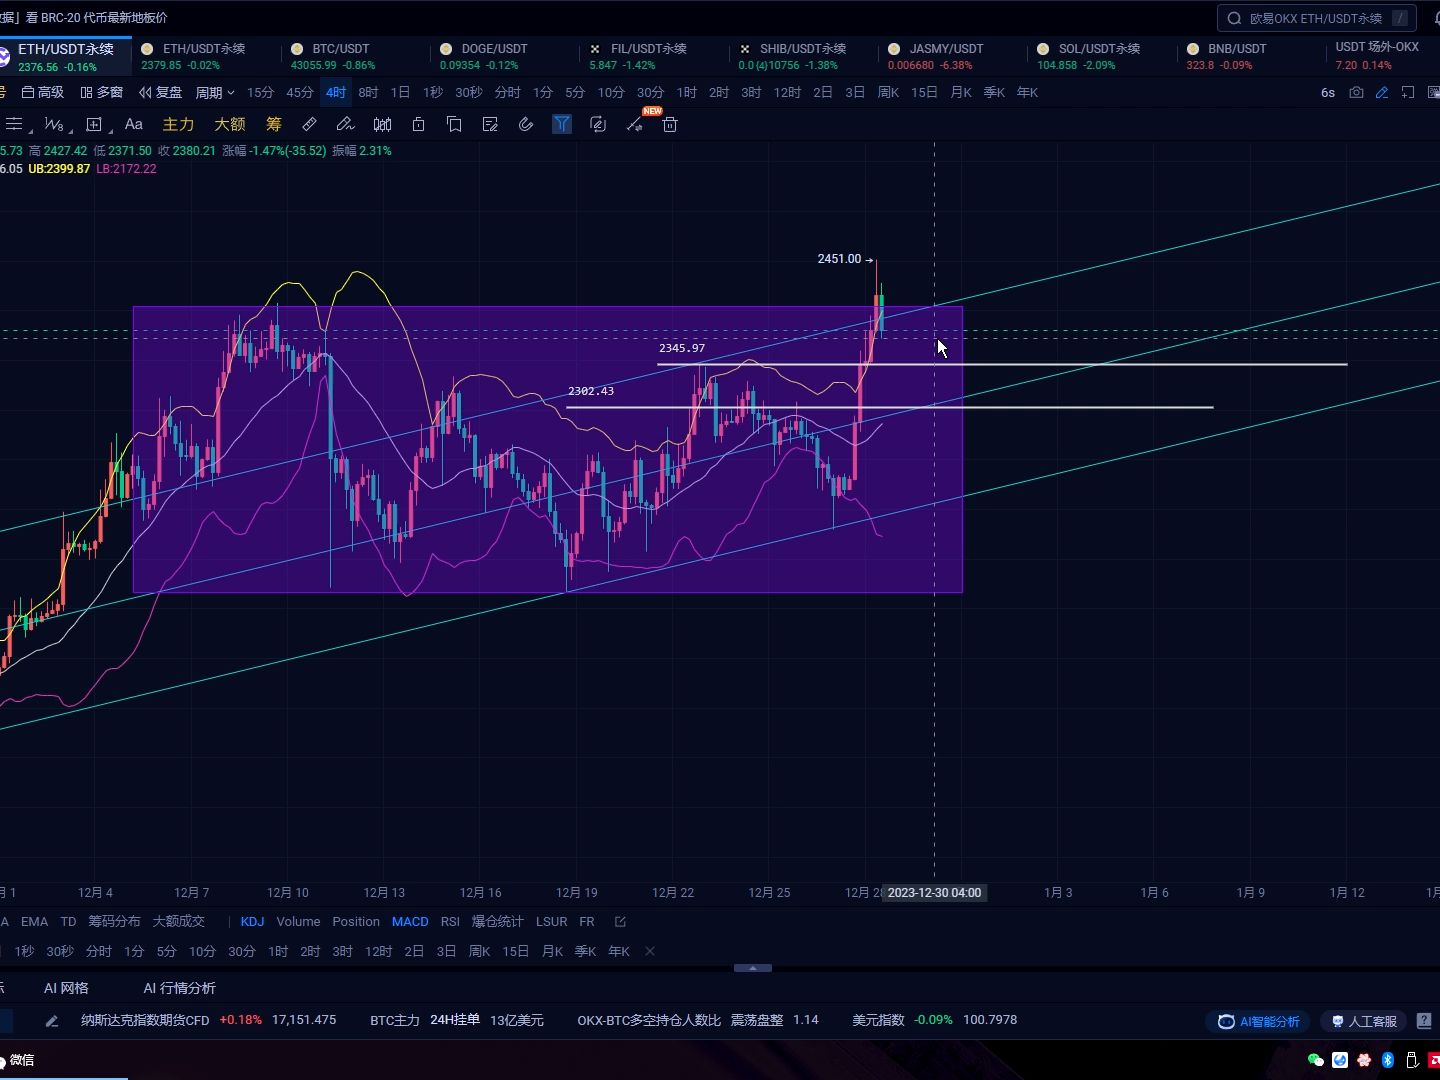Viewport: 1440px width, 1080px height.
Task: Click the 筹 chip distribution button
Action: 274,124
